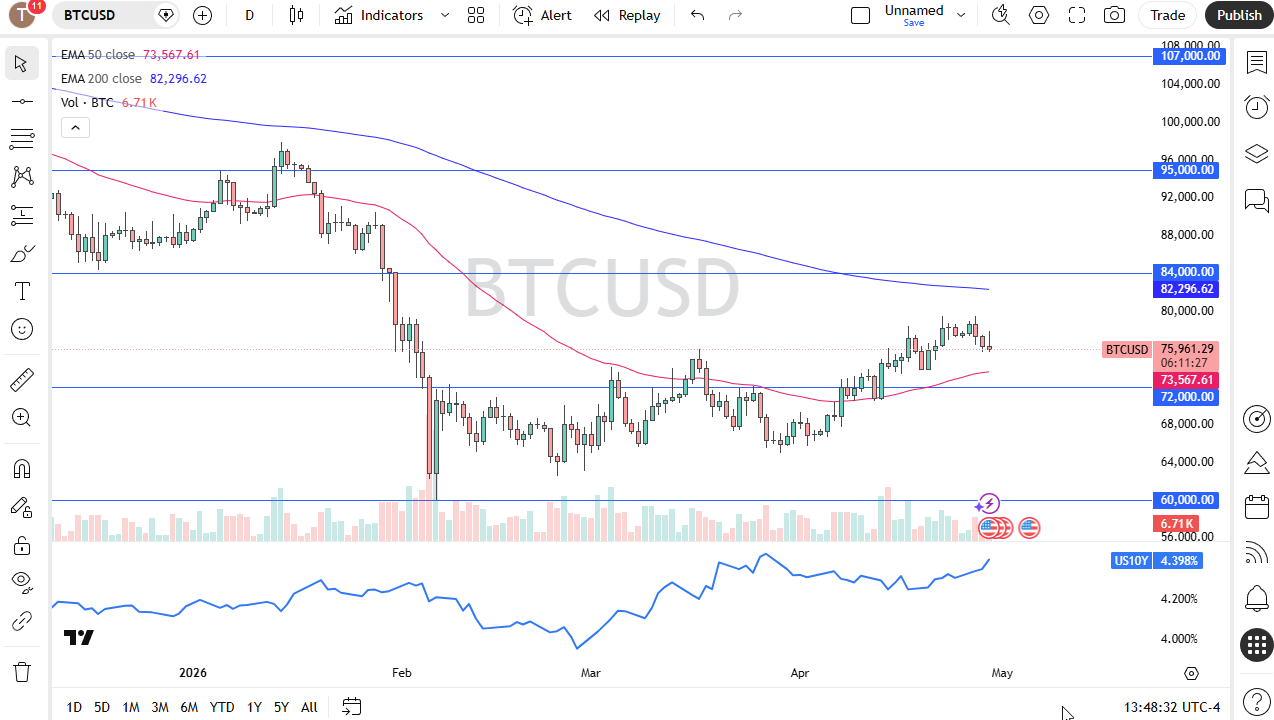
Task: Remove all drawings with the trash icon
Action: (22, 671)
